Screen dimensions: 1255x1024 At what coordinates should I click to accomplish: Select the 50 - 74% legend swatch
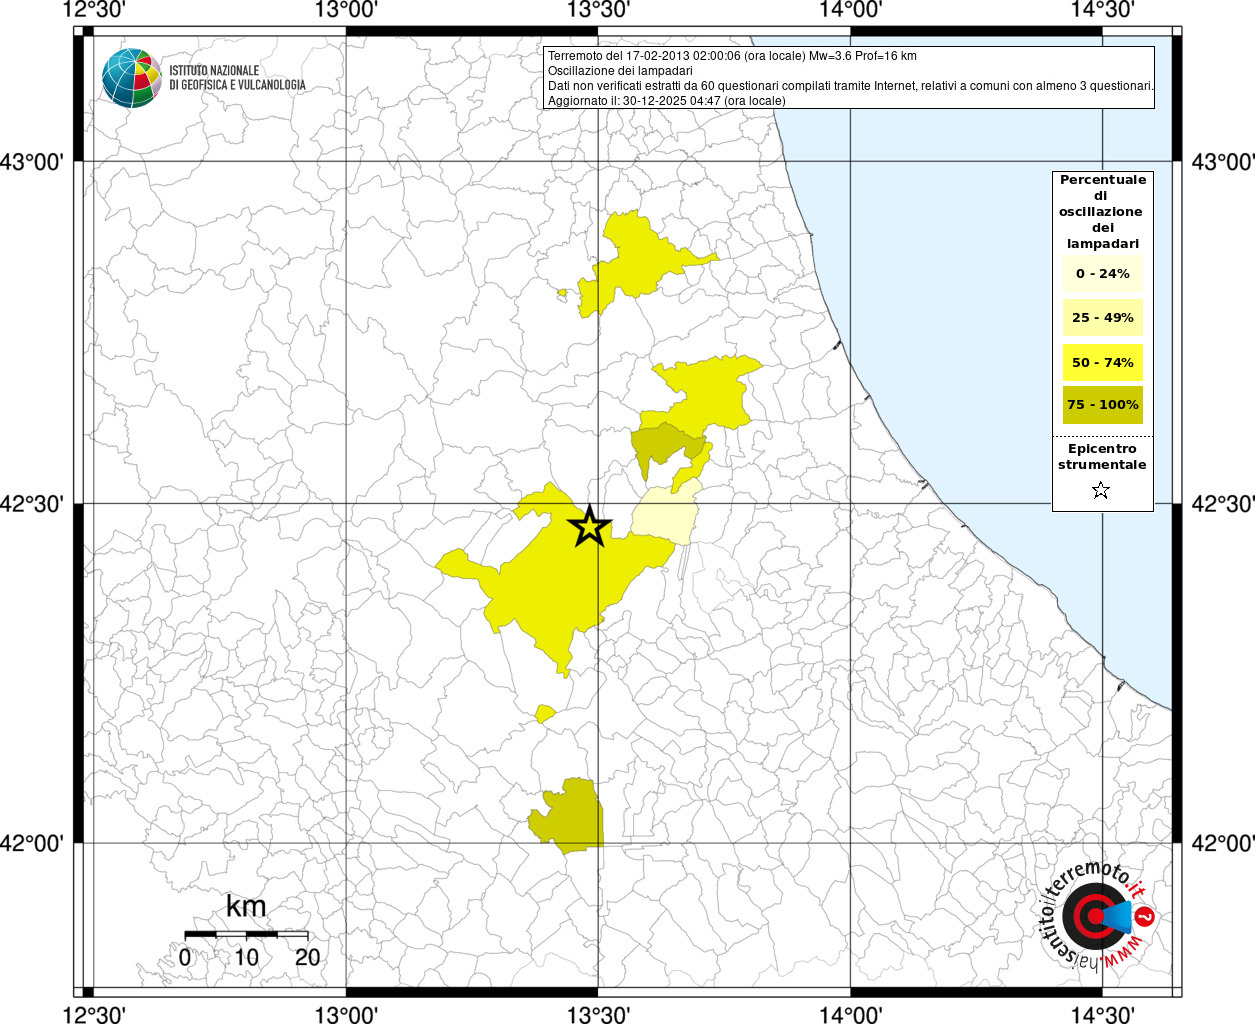click(1102, 362)
